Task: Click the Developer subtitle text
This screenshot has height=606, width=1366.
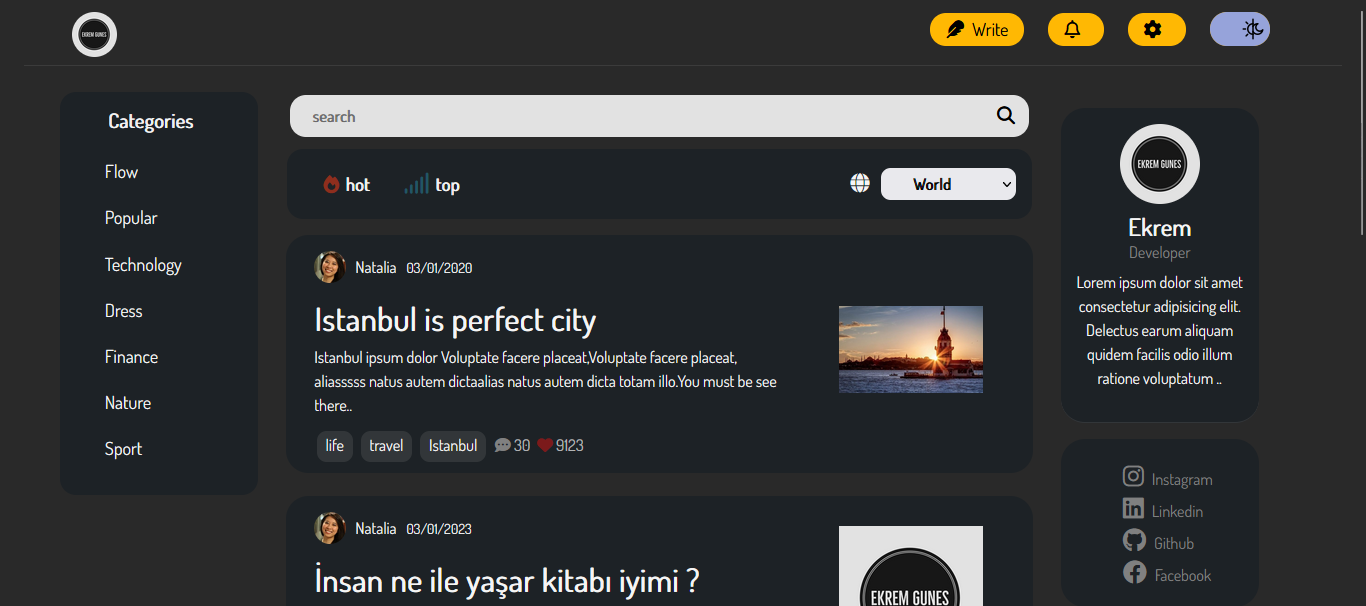Action: (x=1160, y=253)
